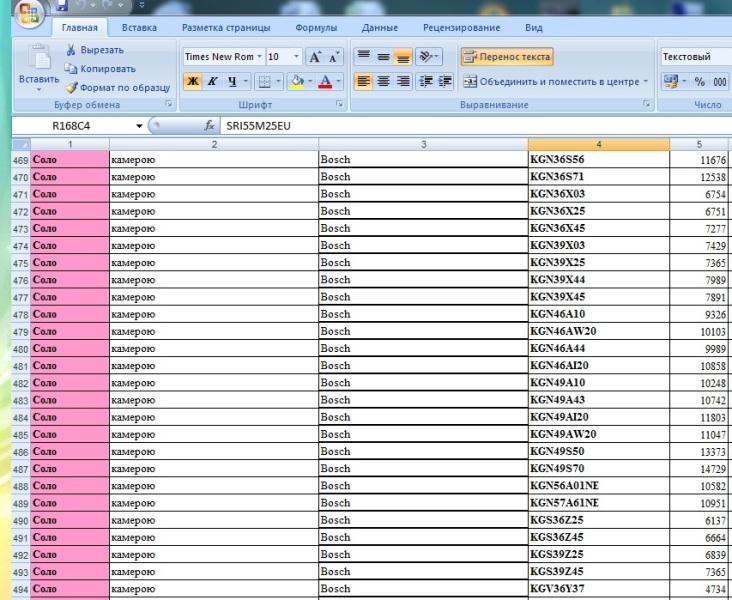Click the Name Box showing R168C4

click(73, 126)
